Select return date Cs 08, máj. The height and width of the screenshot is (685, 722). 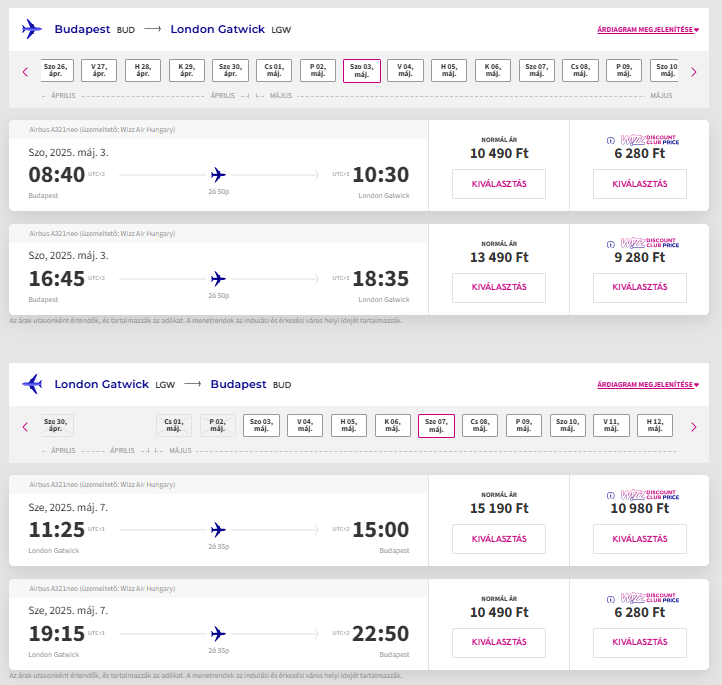480,425
